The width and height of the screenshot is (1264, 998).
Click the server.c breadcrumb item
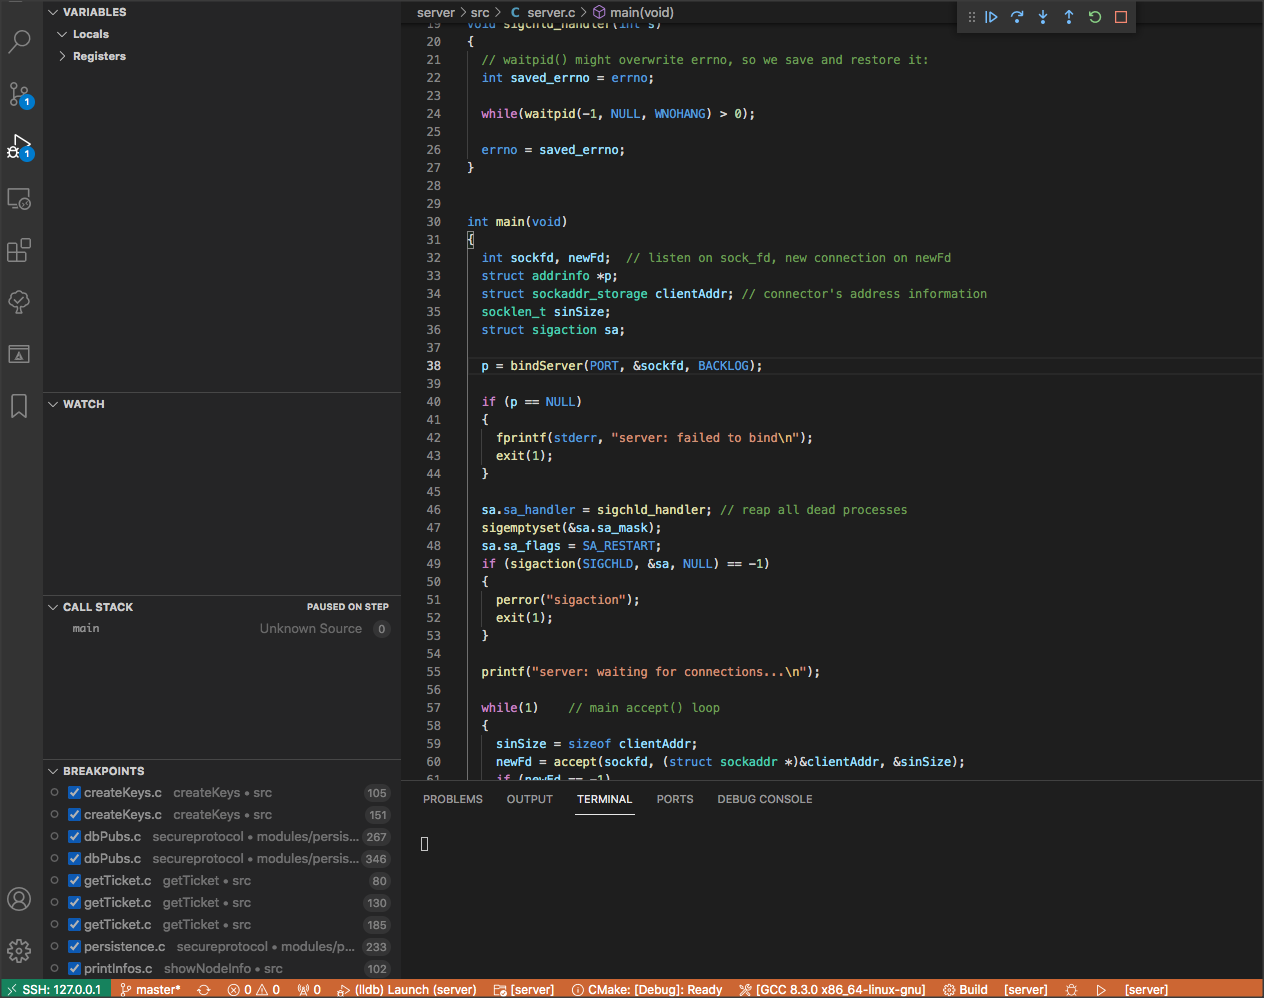[x=543, y=13]
